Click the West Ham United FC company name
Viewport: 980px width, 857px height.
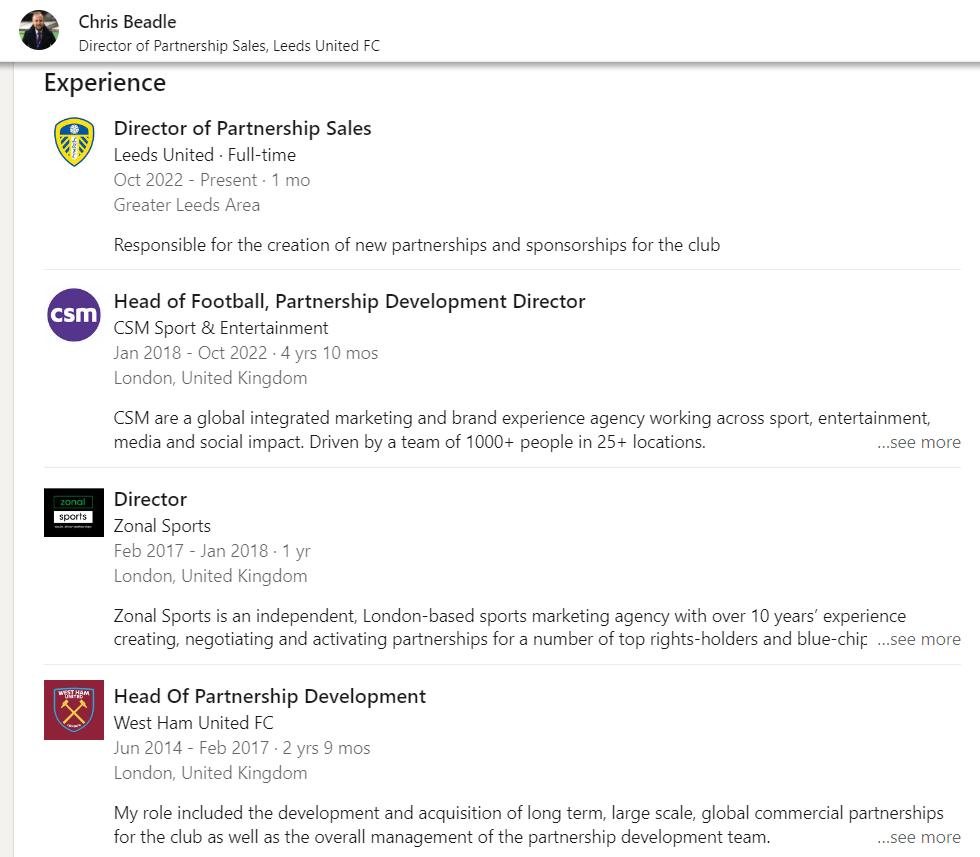point(194,723)
